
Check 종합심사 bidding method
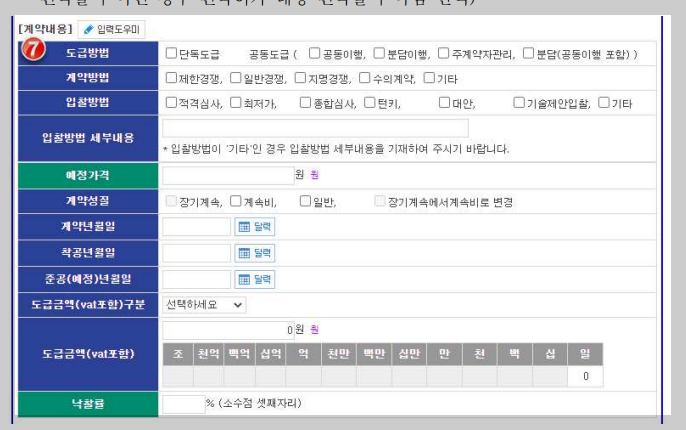pyautogui.click(x=305, y=102)
